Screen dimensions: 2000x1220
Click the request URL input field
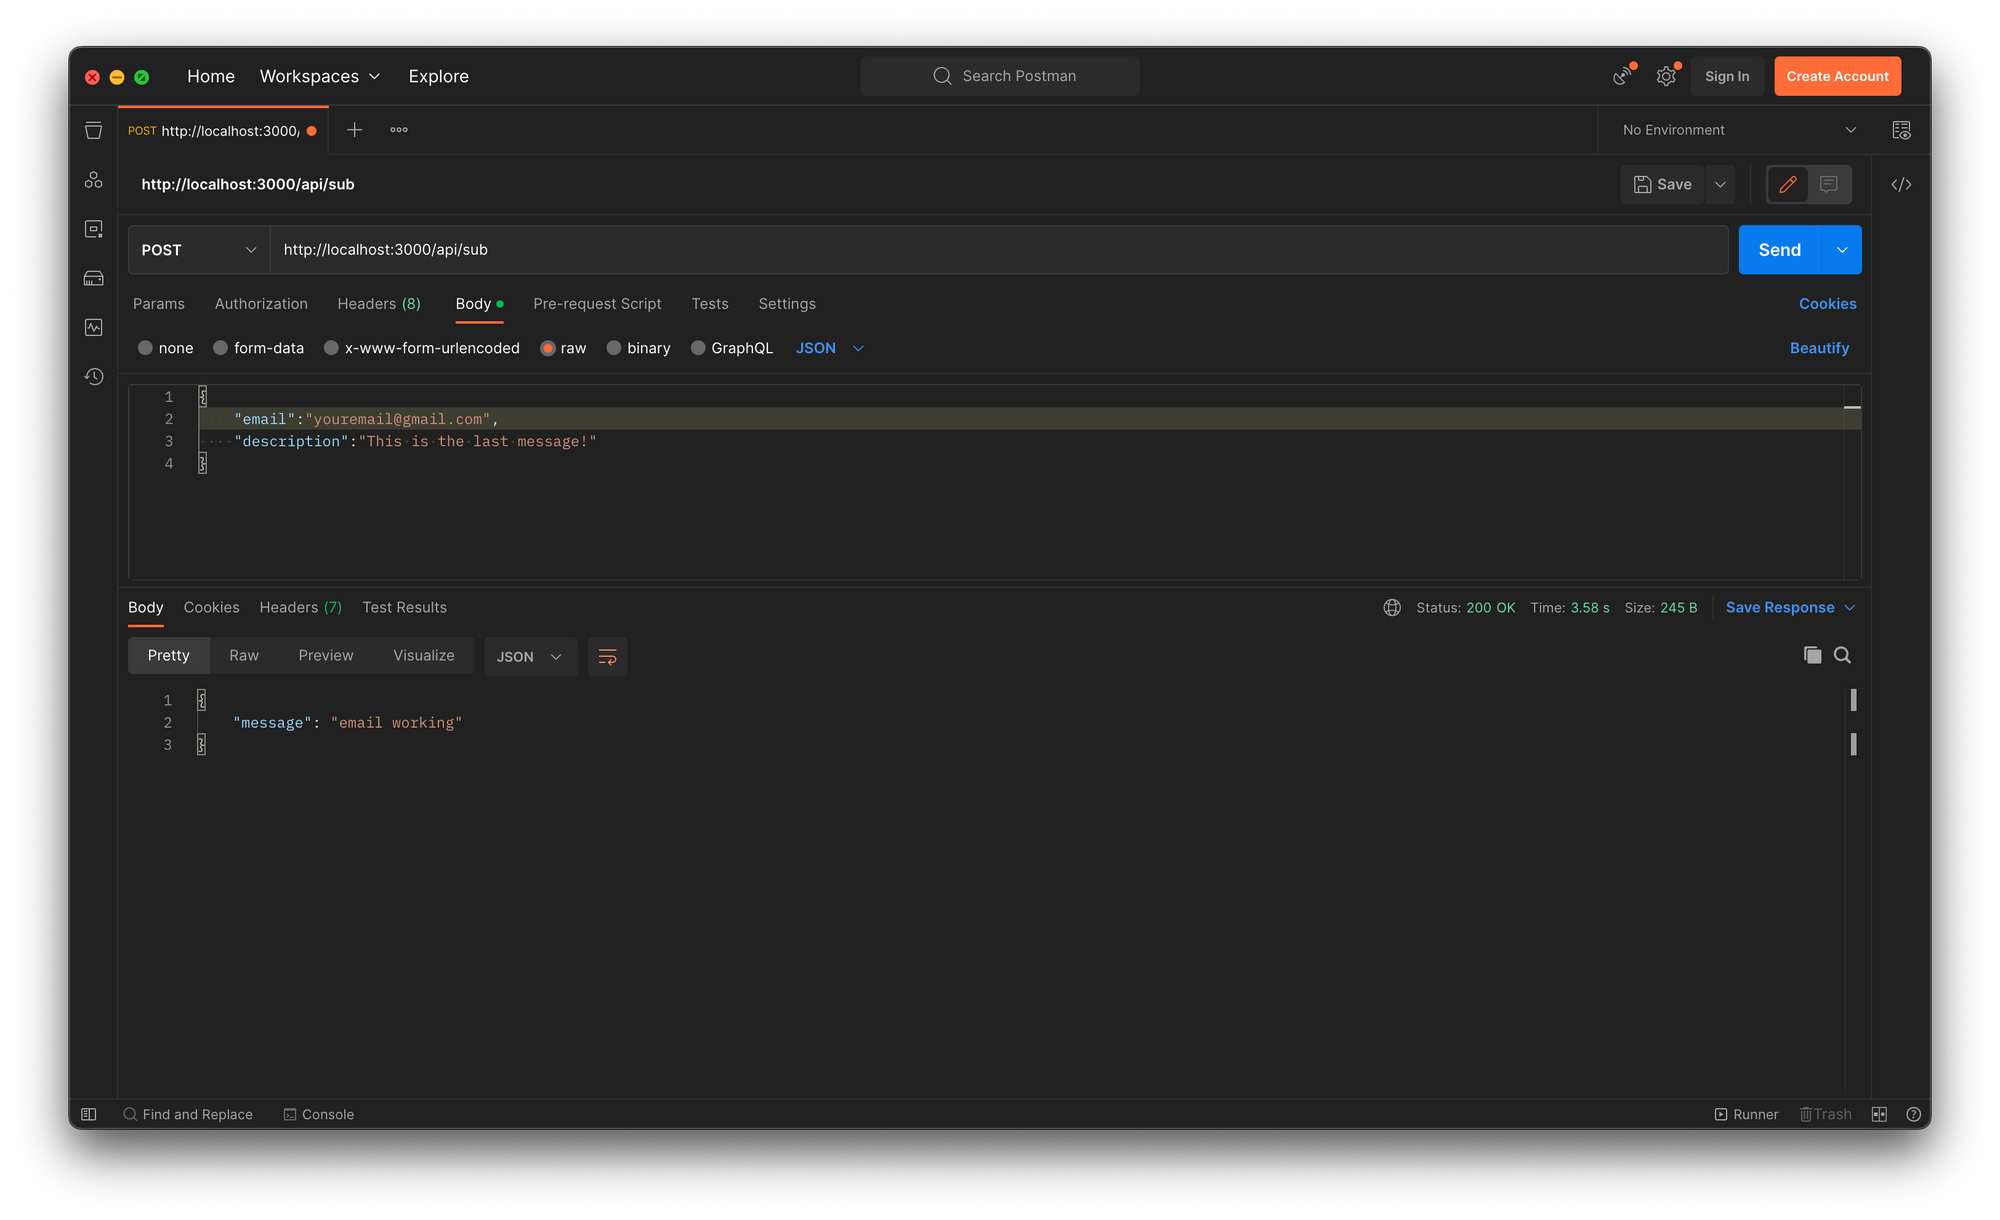coord(998,250)
